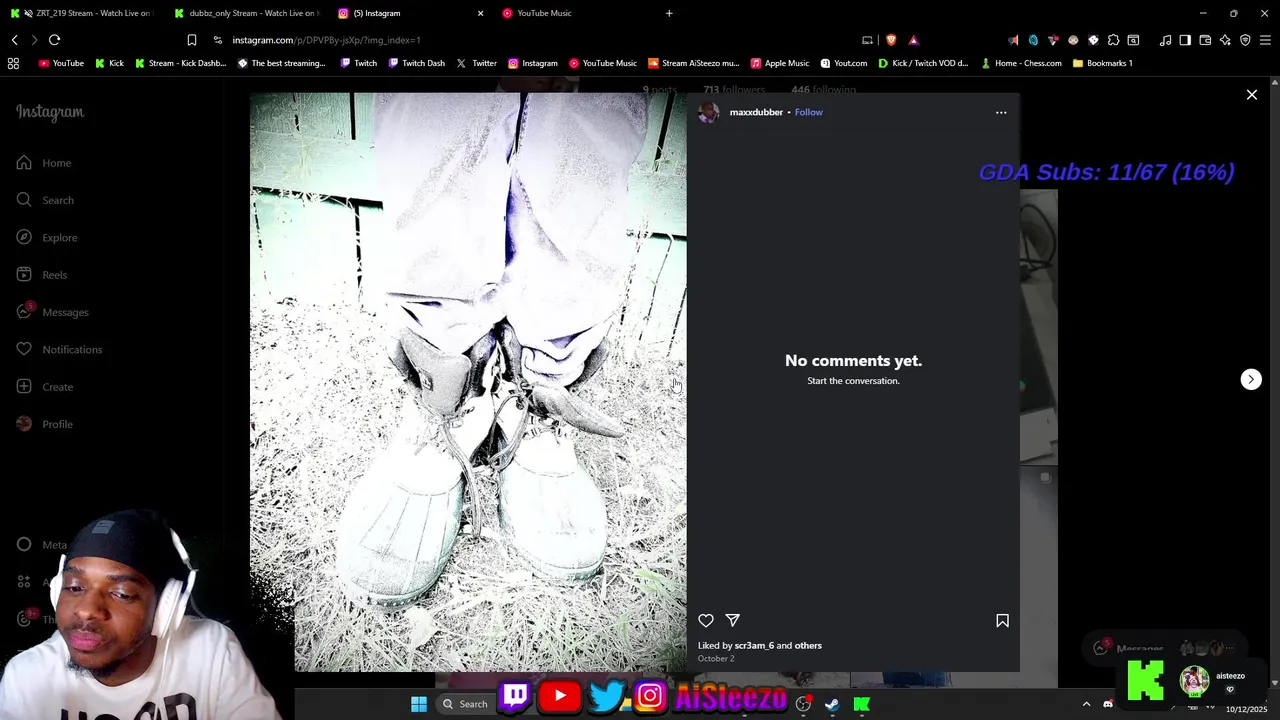Open the Leo AI sparkle icon
The image size is (1280, 720).
pyautogui.click(x=1225, y=40)
